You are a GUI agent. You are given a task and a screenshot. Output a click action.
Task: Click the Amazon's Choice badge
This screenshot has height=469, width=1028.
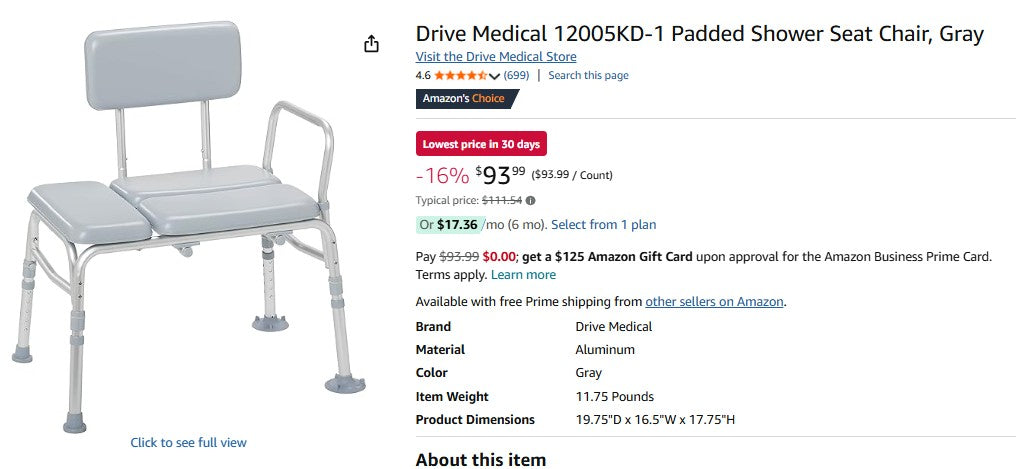pos(467,98)
